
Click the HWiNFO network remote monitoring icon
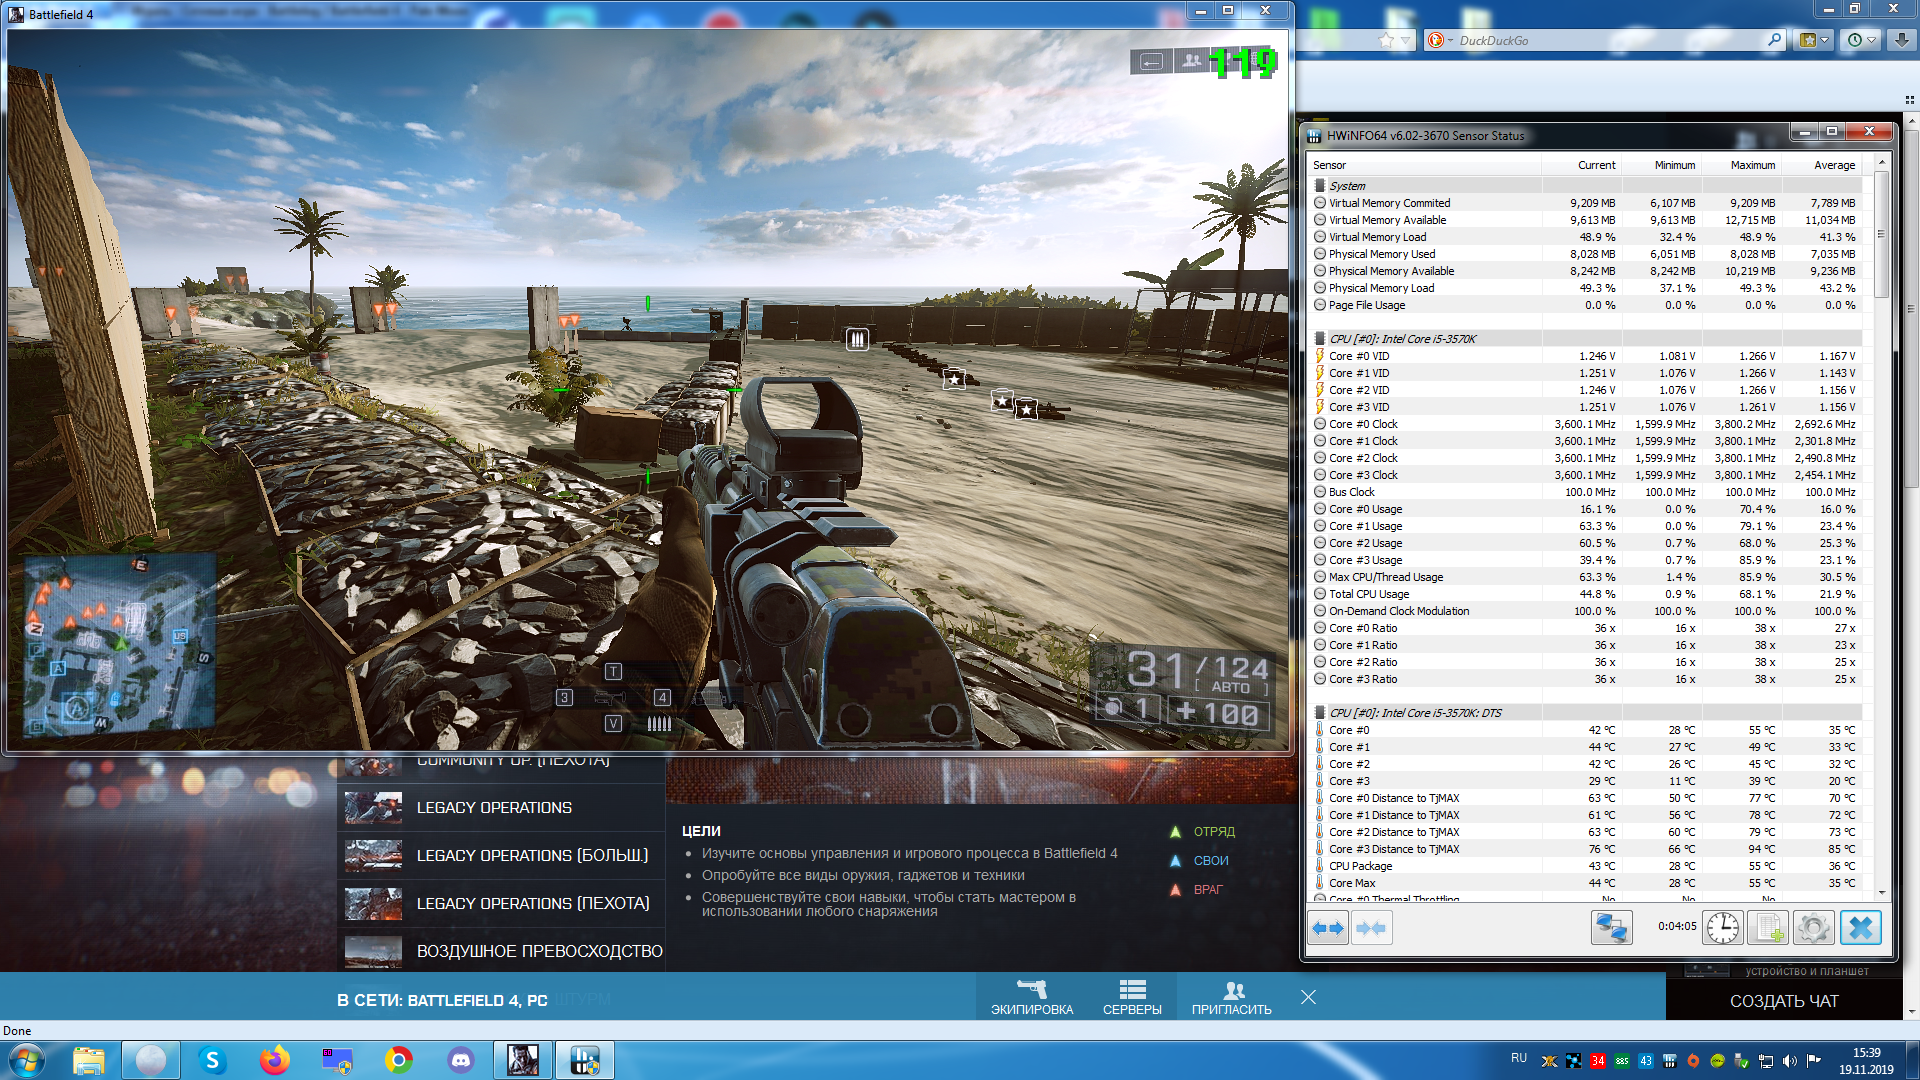click(x=1611, y=928)
